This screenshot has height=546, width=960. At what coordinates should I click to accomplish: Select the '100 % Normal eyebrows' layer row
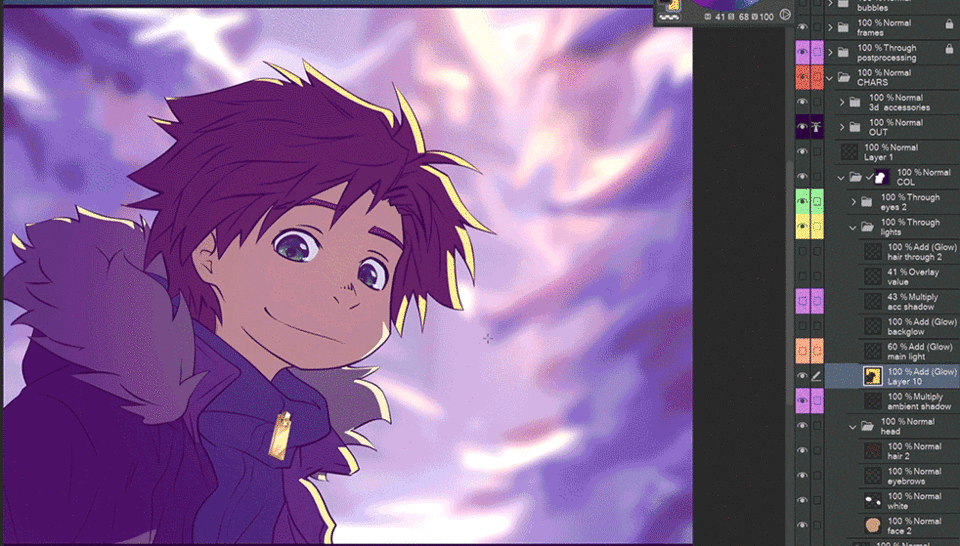(x=892, y=476)
